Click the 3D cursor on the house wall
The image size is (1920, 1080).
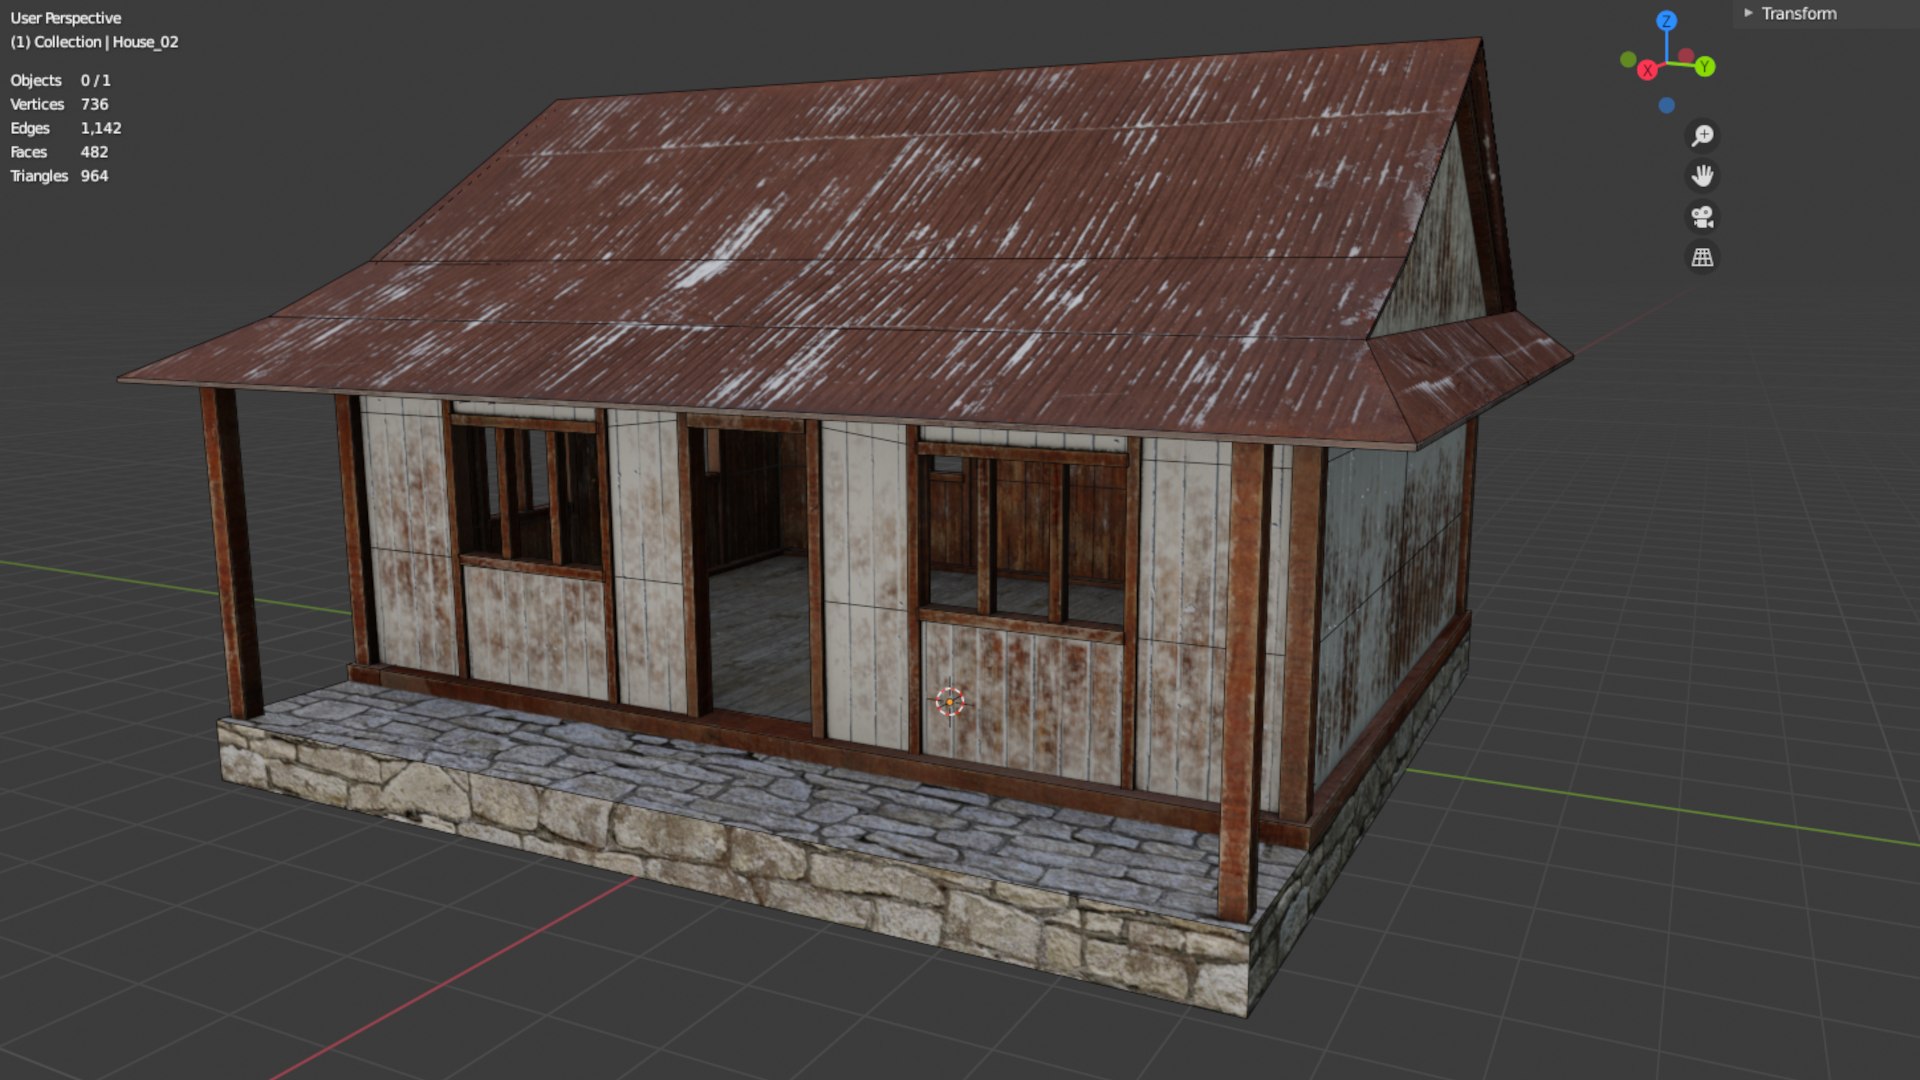coord(949,702)
